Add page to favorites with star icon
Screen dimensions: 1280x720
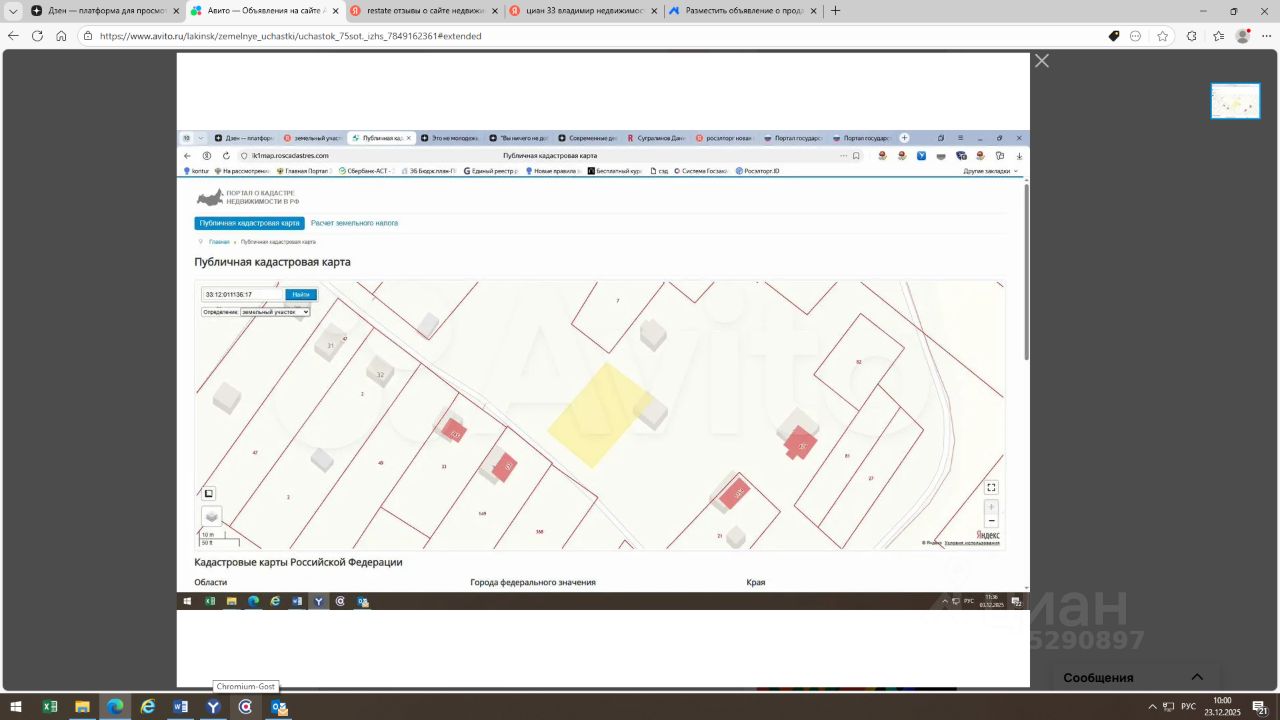[x=1162, y=36]
